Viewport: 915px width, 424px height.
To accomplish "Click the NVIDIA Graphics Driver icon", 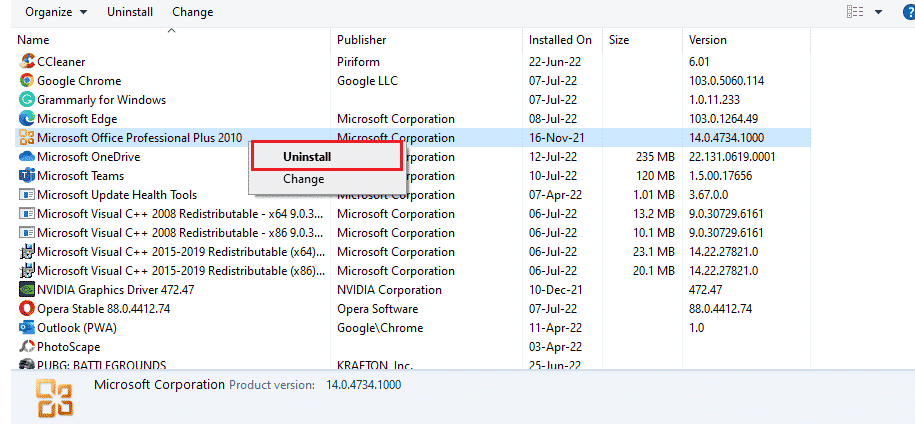I will click(x=27, y=290).
